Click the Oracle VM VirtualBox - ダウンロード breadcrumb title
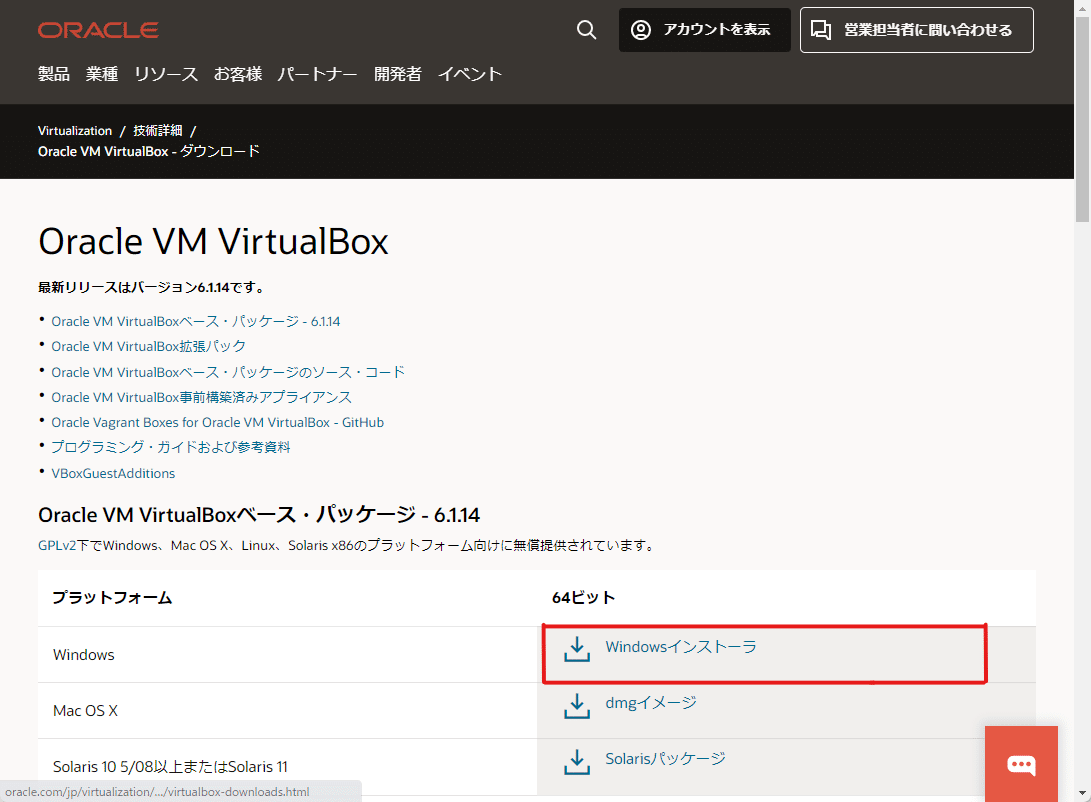 tap(149, 151)
